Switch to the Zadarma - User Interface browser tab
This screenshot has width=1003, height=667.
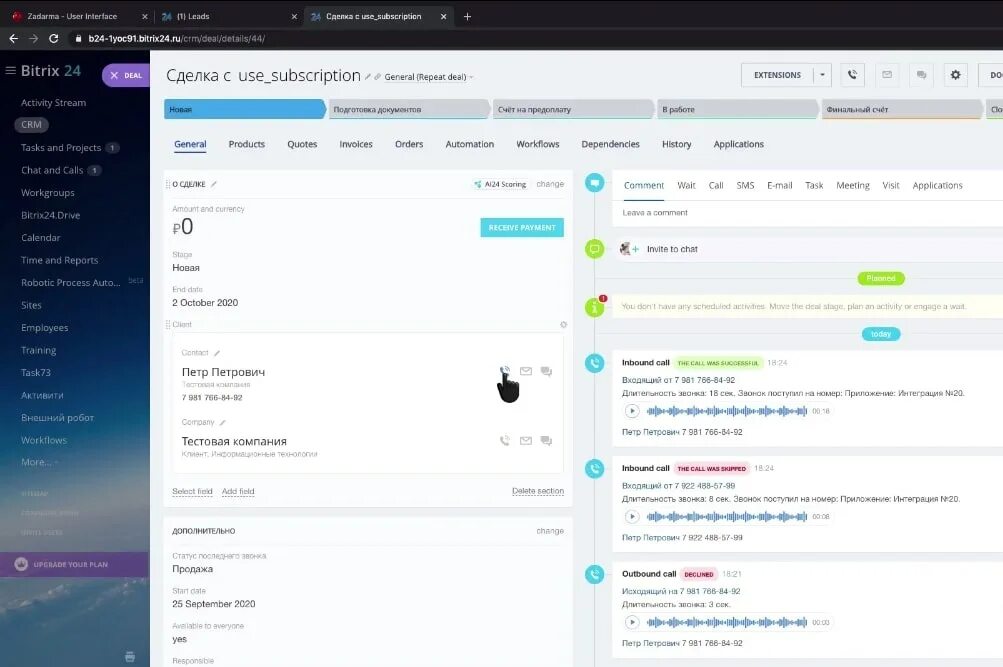click(x=72, y=17)
